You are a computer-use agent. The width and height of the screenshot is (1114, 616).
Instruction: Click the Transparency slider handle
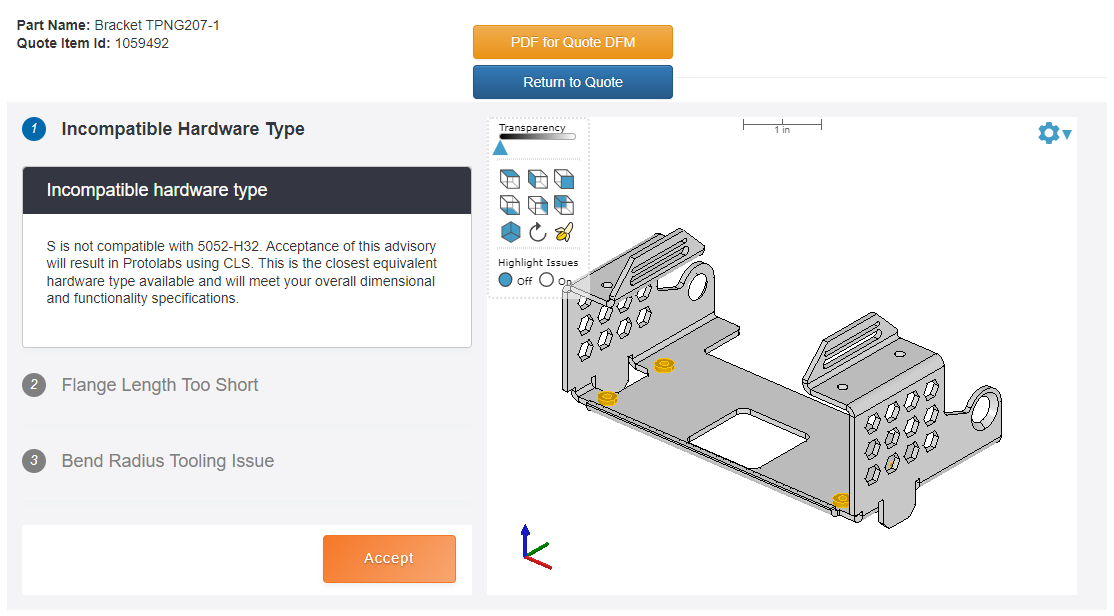tap(500, 148)
